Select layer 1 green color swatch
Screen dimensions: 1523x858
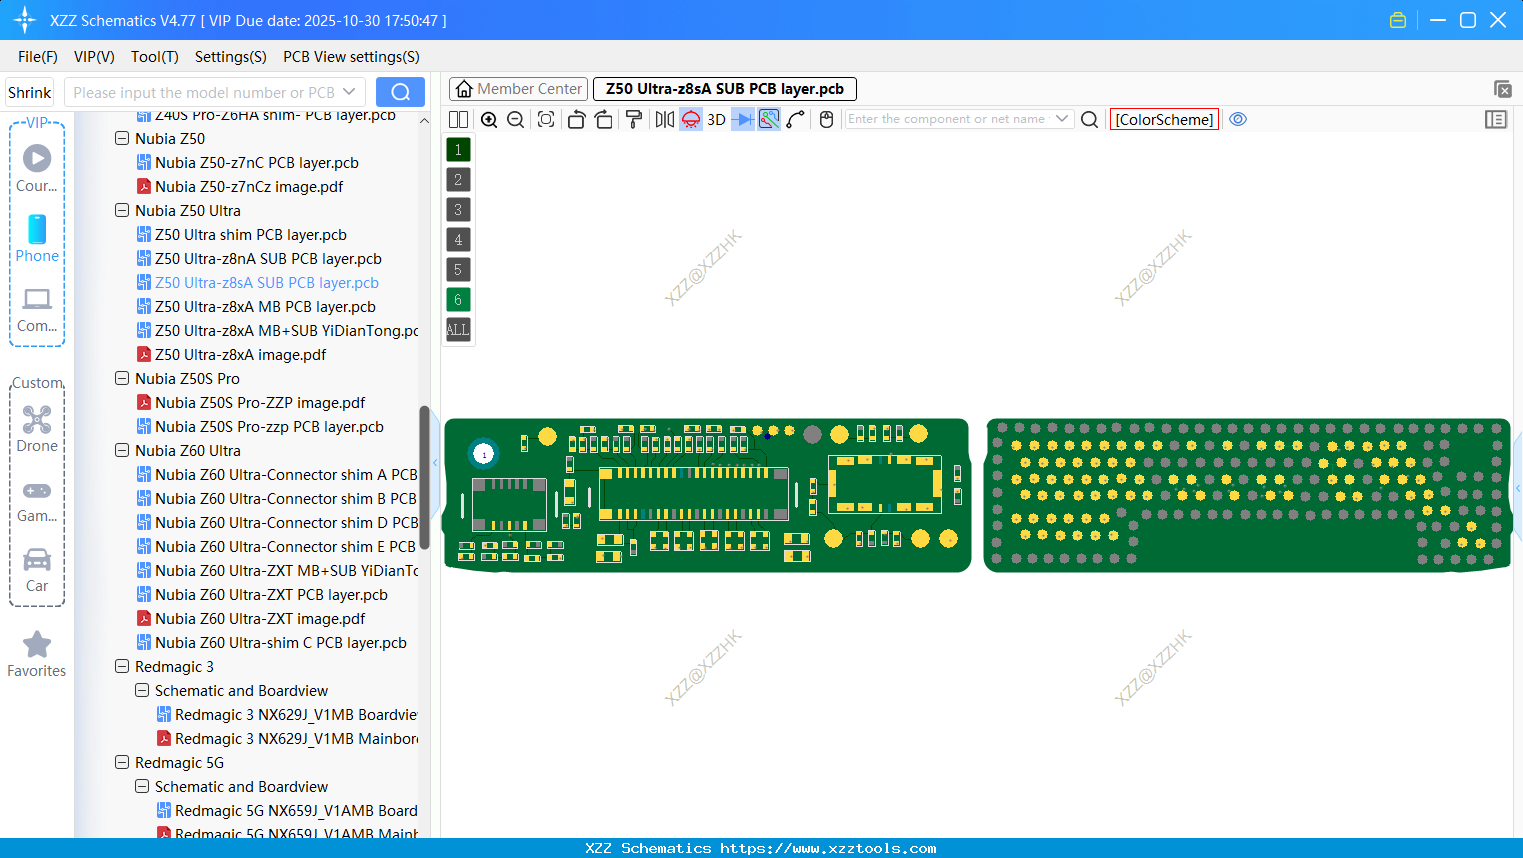click(457, 149)
